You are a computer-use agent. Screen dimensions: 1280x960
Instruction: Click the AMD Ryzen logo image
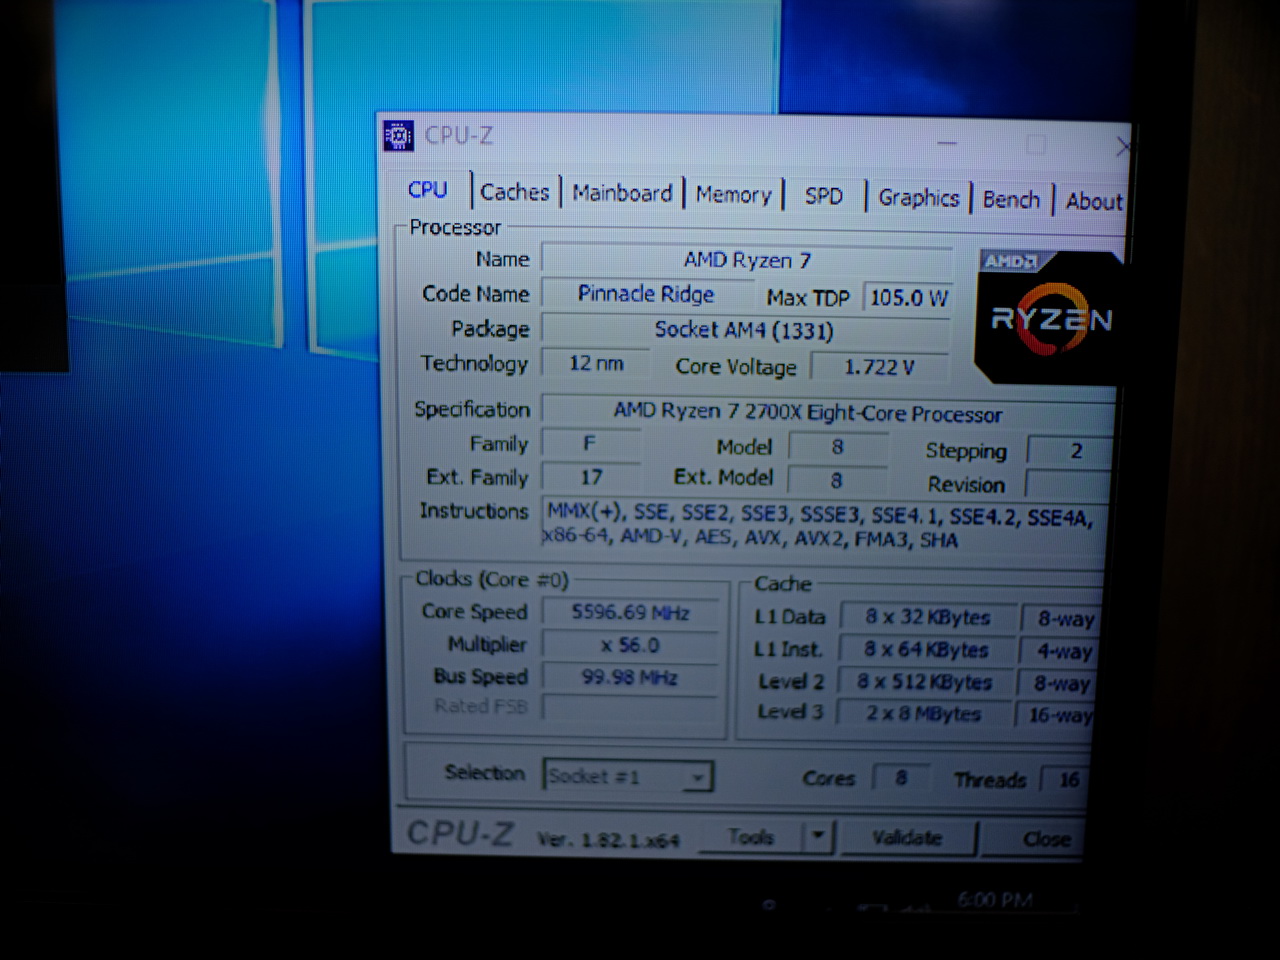1050,318
